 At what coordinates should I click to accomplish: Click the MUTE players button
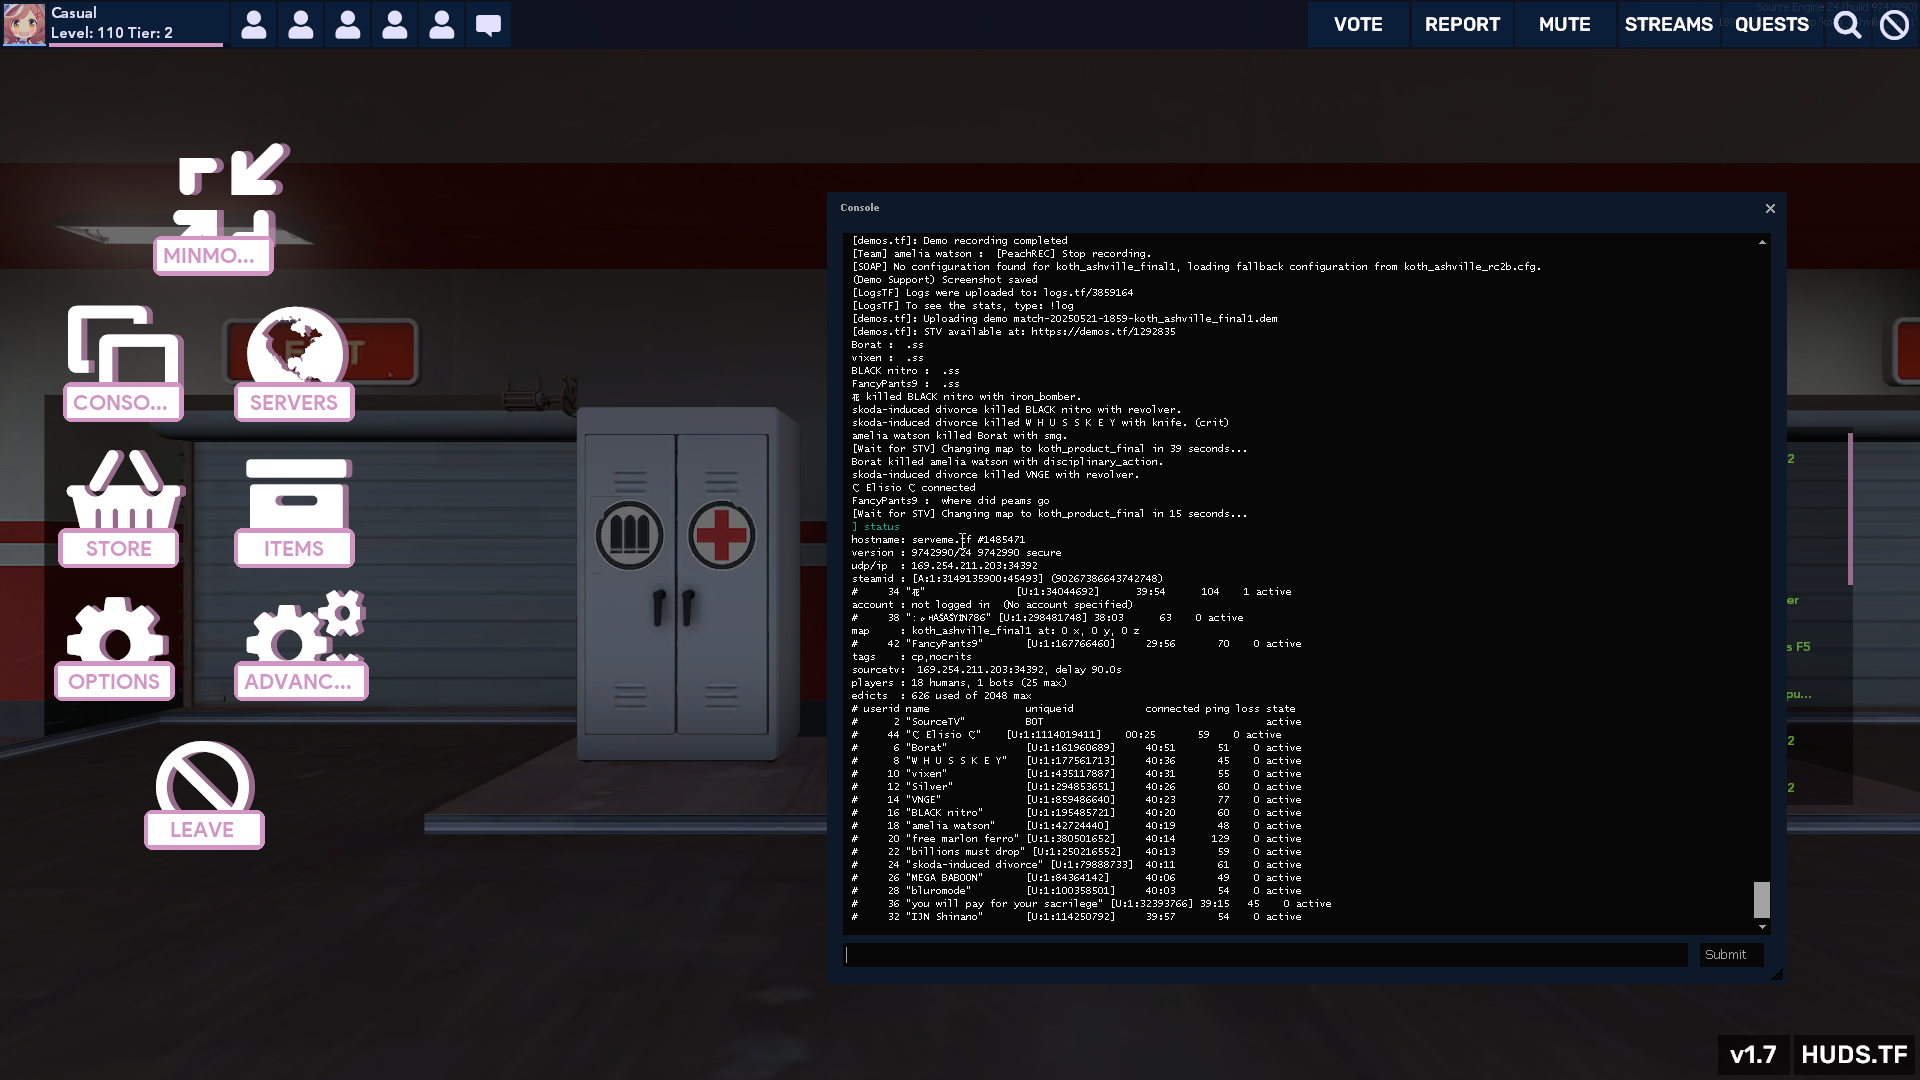point(1564,24)
